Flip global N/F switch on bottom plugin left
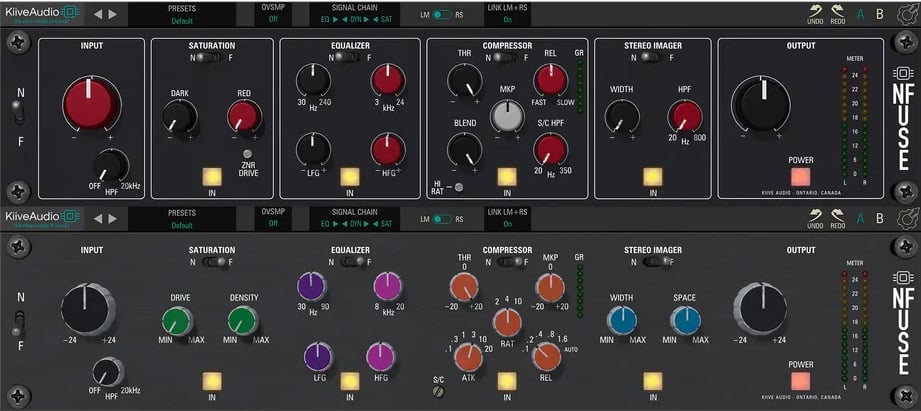Image resolution: width=921 pixels, height=411 pixels. [x=19, y=323]
